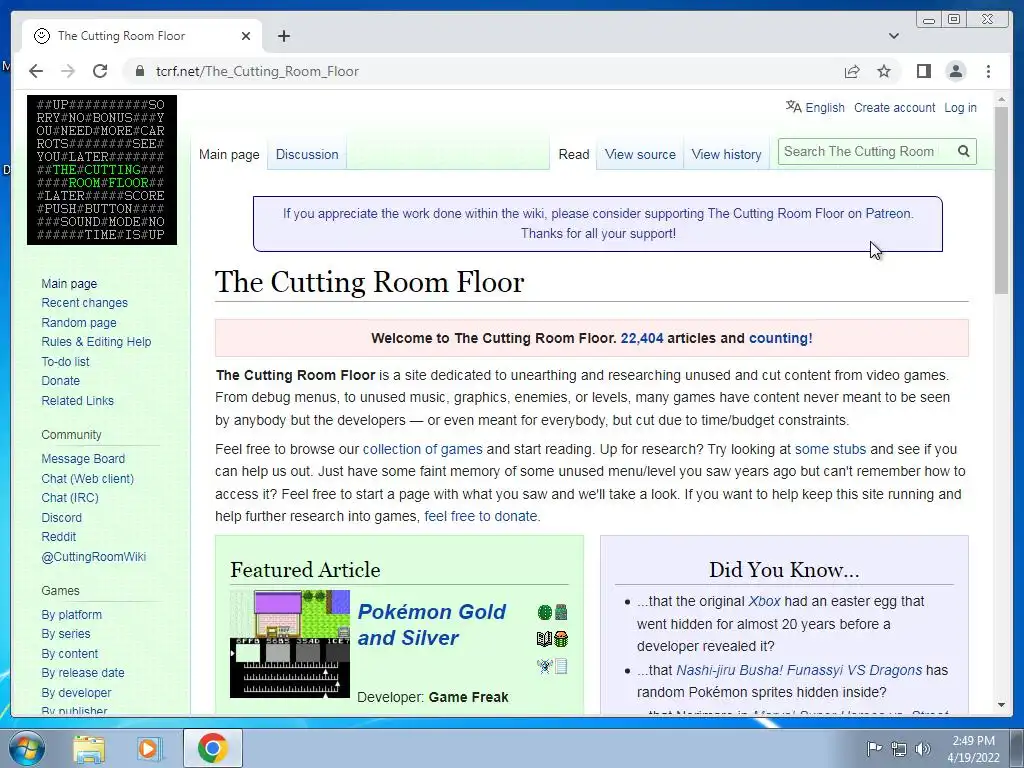This screenshot has width=1024, height=768.
Task: Click the share page icon in address bar
Action: click(x=852, y=71)
